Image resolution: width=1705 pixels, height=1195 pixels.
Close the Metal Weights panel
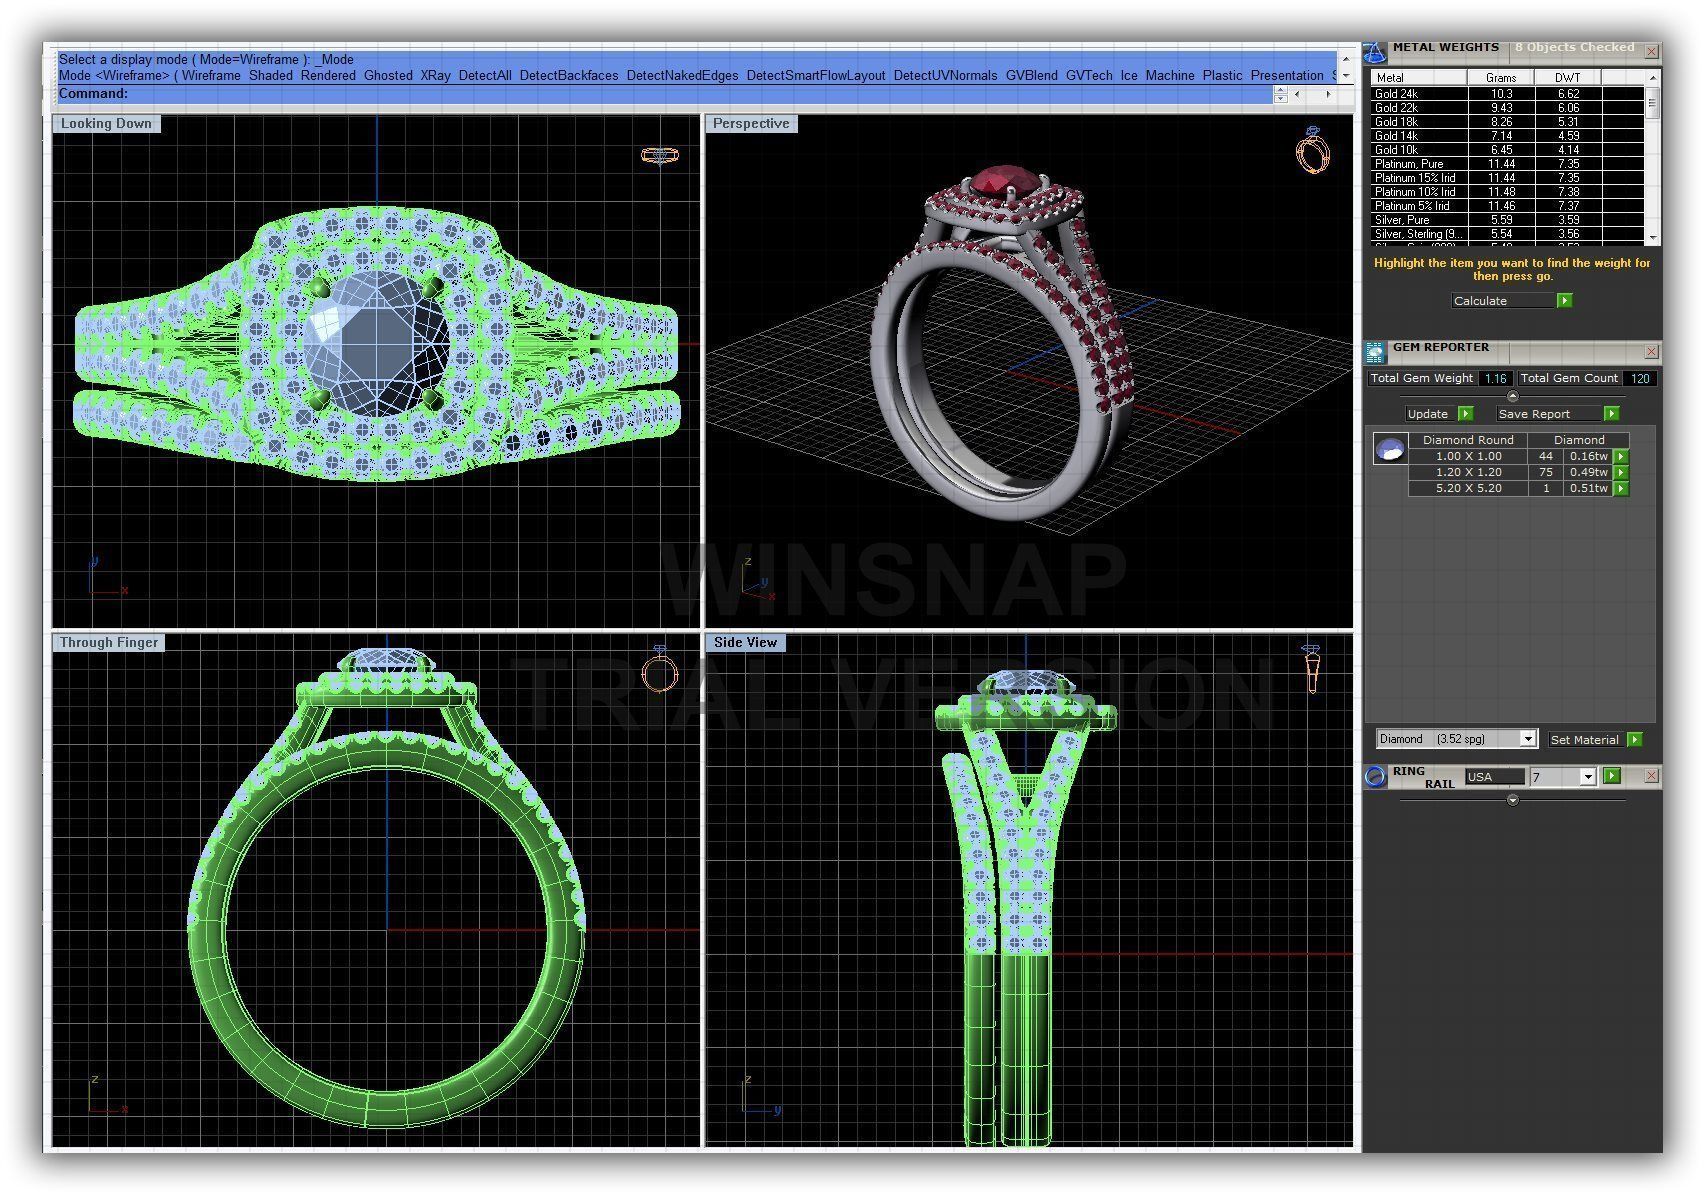[1651, 51]
